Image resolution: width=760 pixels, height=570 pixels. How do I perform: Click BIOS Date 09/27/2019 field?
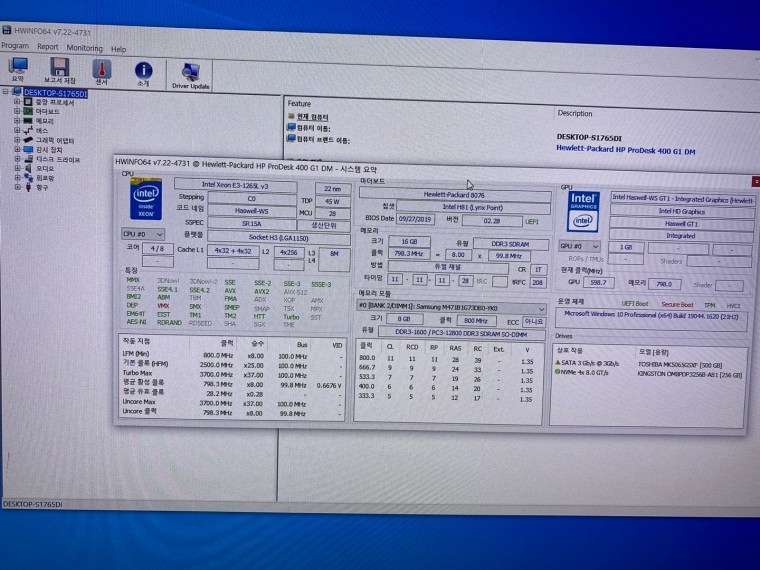pos(415,219)
